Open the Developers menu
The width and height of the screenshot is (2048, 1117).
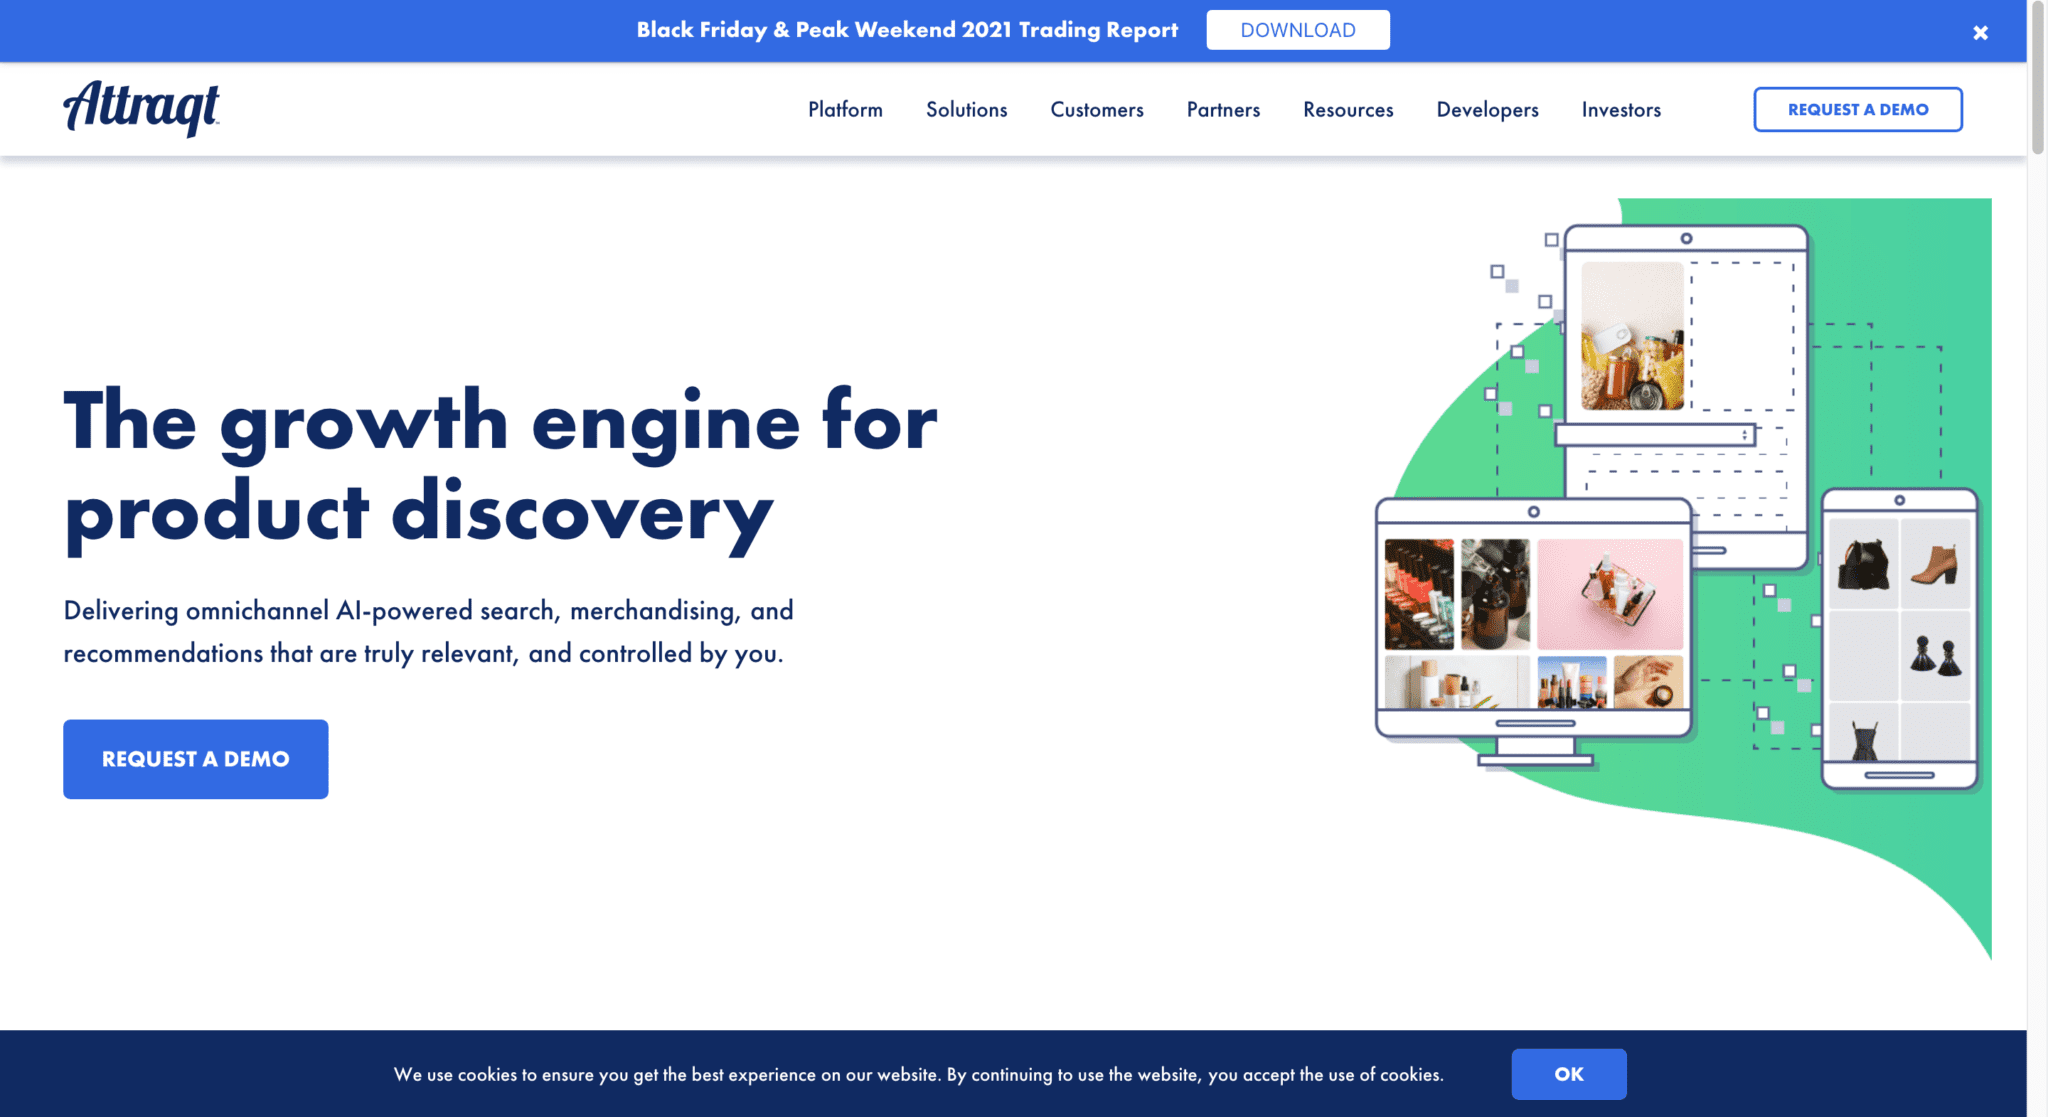[1487, 110]
